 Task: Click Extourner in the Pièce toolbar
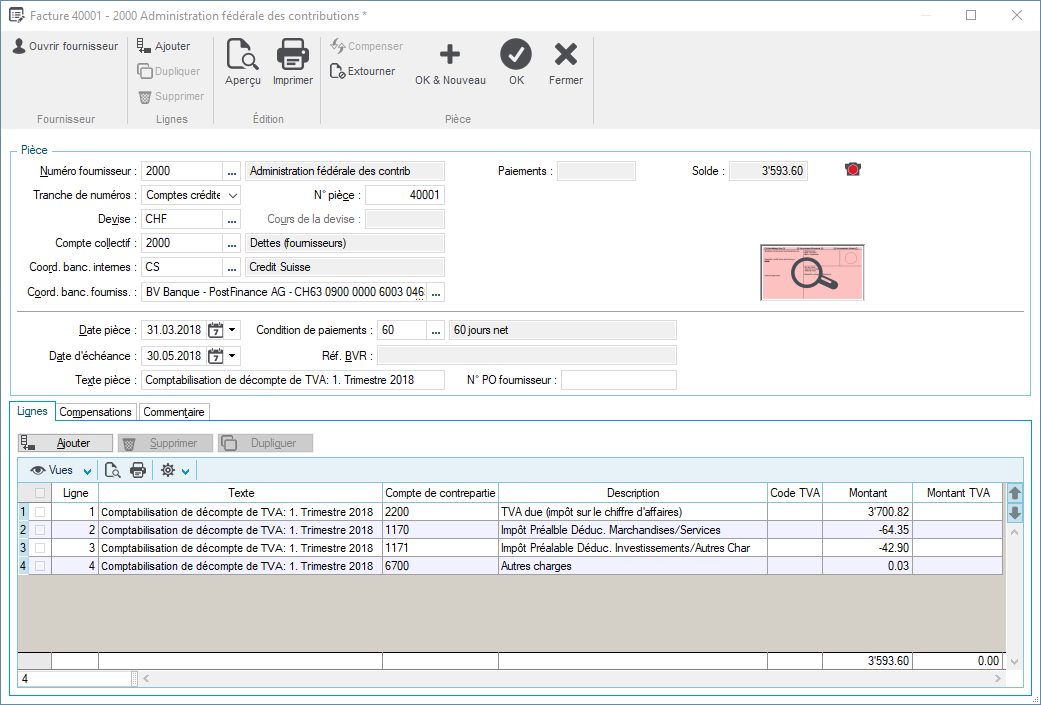click(x=362, y=72)
